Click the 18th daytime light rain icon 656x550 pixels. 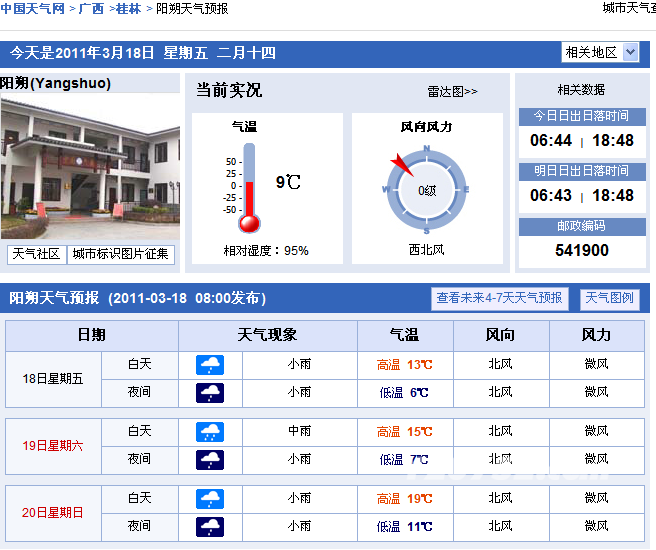click(x=210, y=365)
